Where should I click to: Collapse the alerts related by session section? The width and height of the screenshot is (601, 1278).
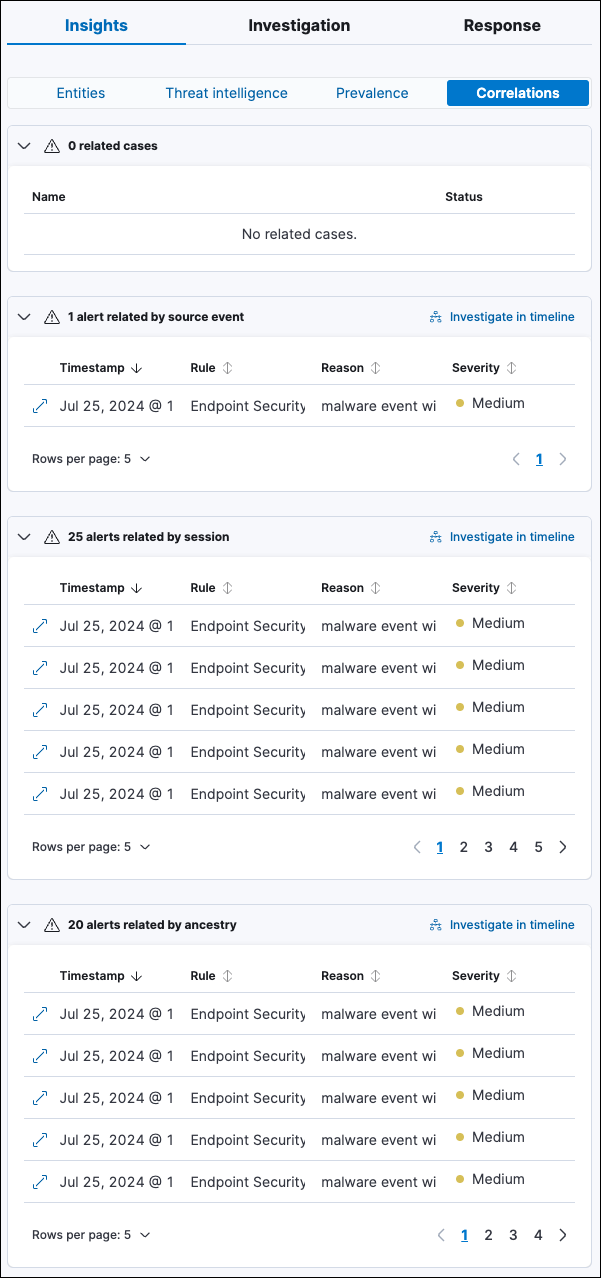25,537
